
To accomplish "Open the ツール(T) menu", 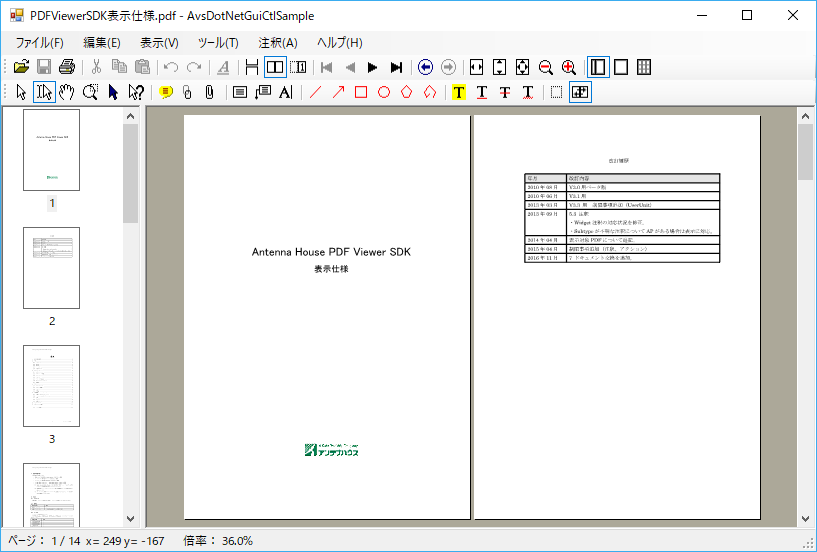I will pos(218,43).
